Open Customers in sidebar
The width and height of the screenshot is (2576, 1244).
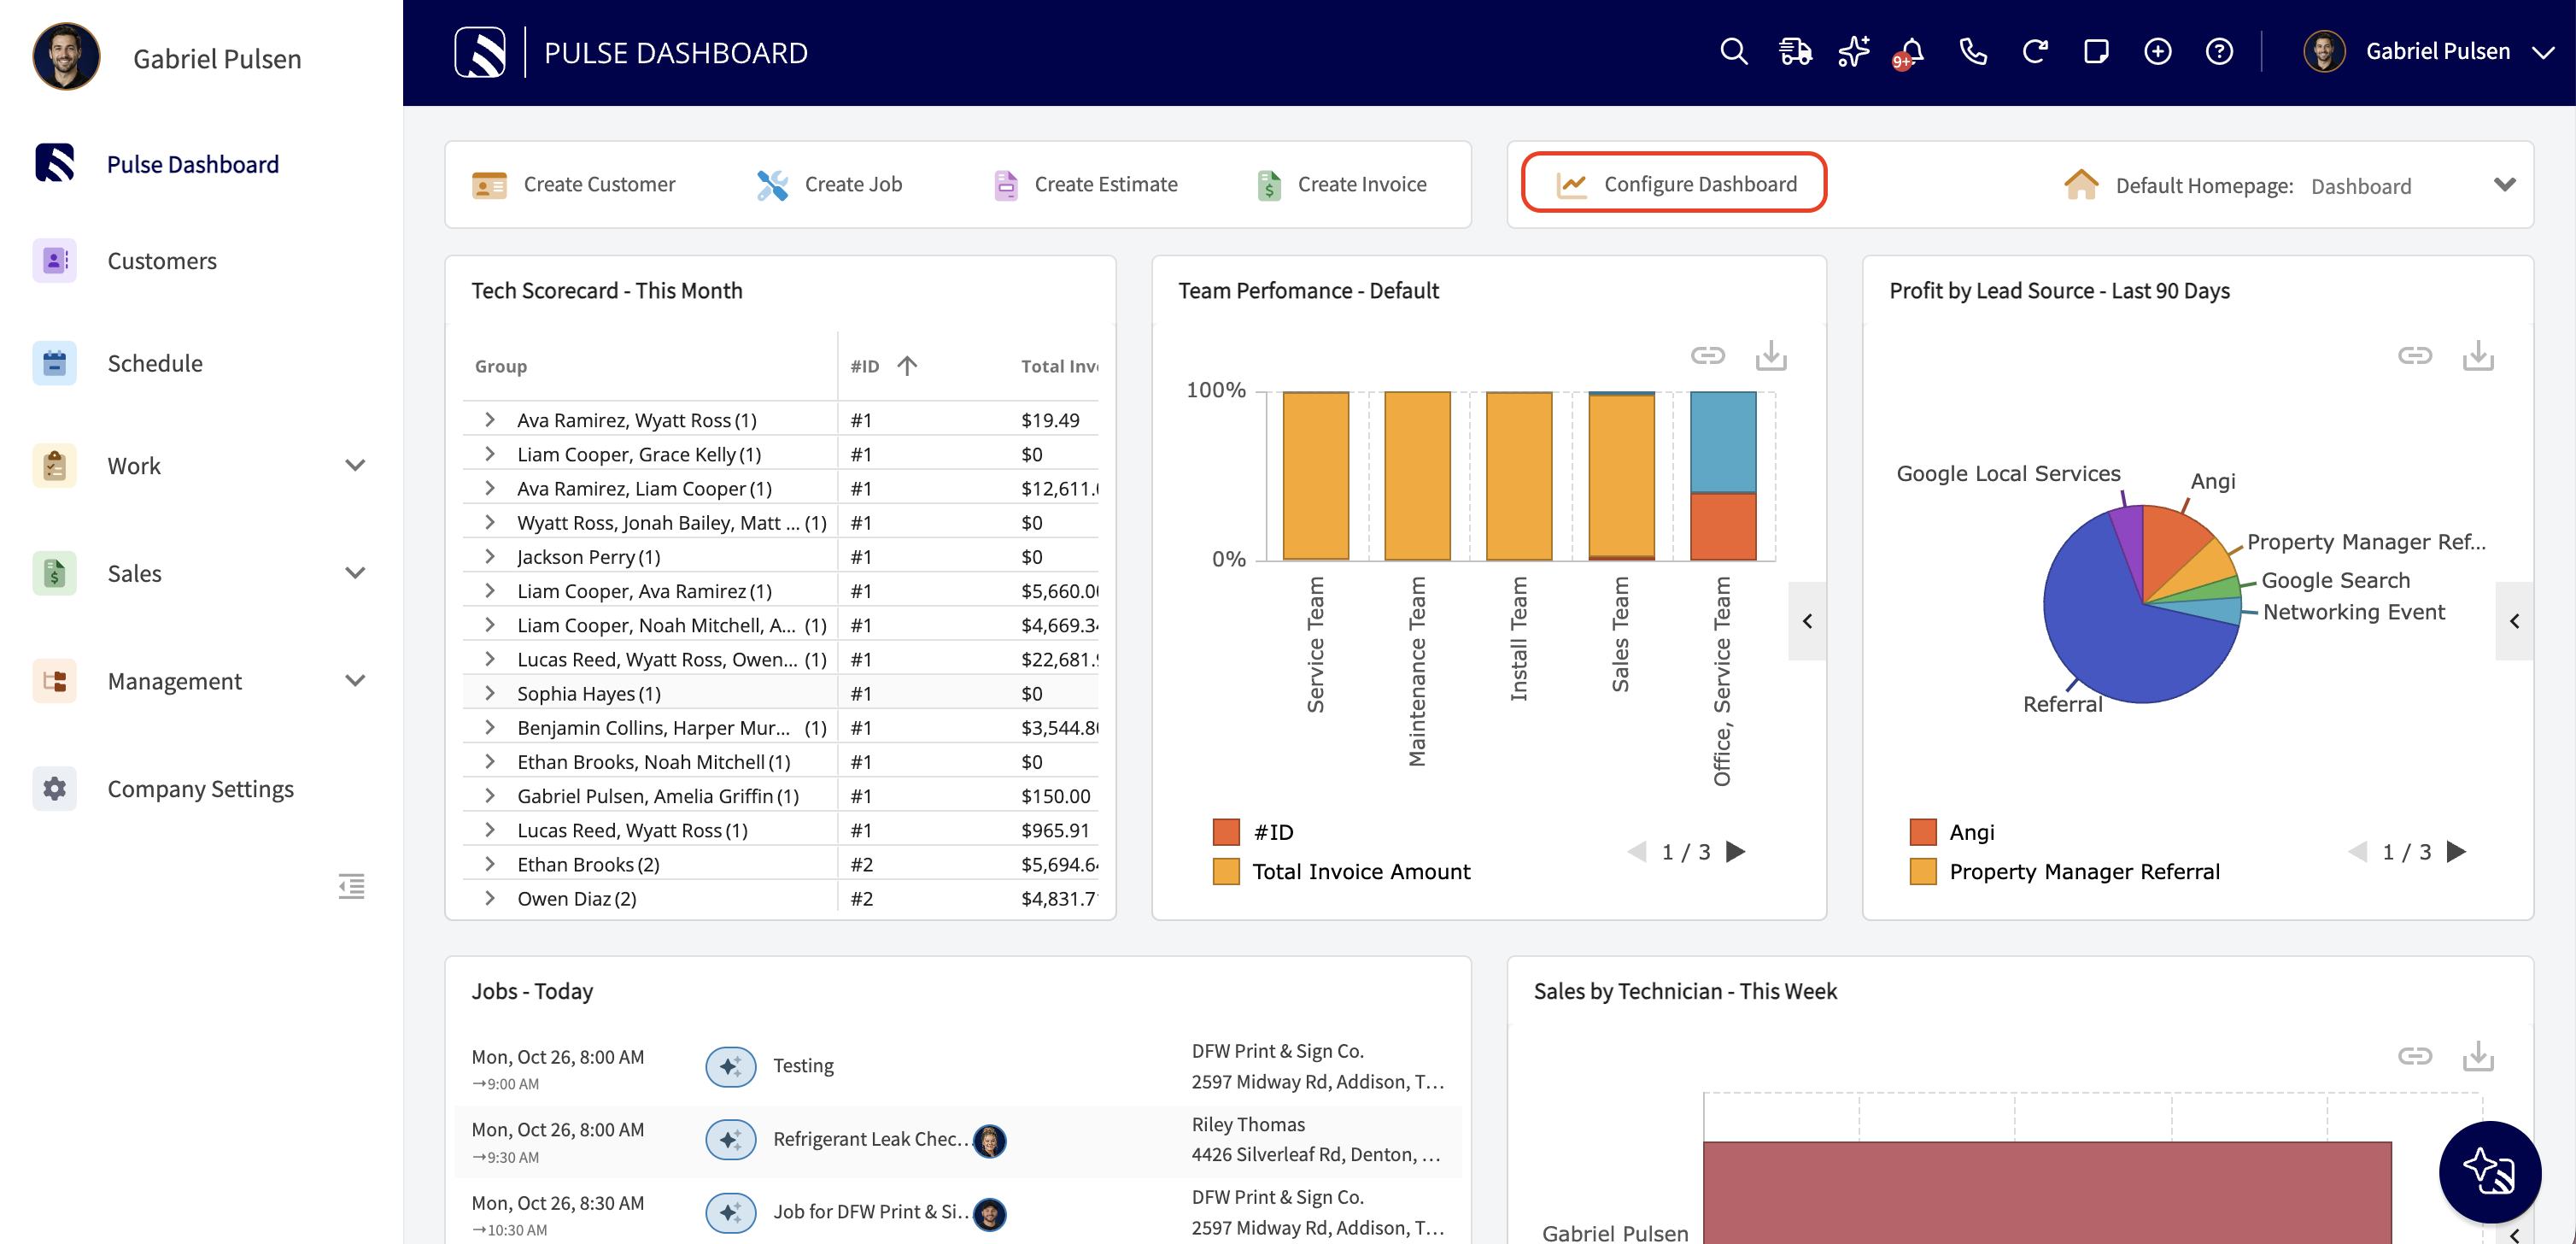coord(162,261)
